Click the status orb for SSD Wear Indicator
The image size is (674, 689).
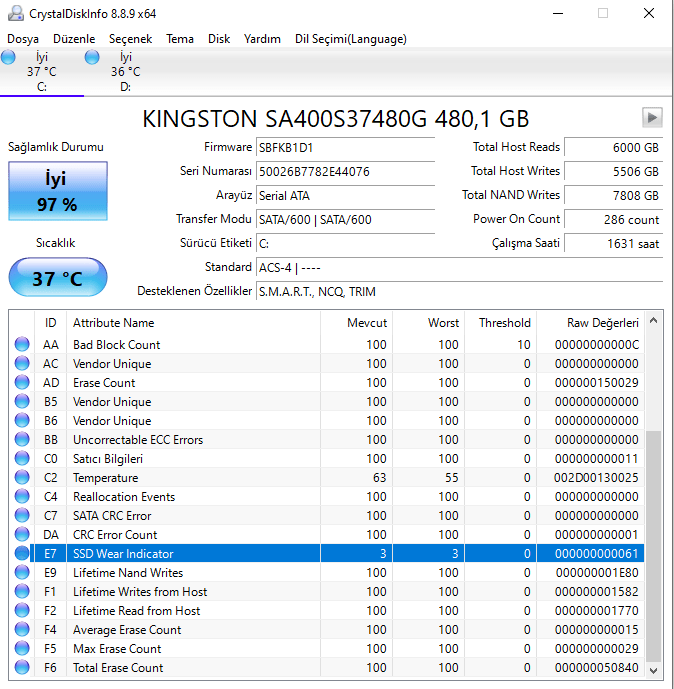click(x=22, y=553)
